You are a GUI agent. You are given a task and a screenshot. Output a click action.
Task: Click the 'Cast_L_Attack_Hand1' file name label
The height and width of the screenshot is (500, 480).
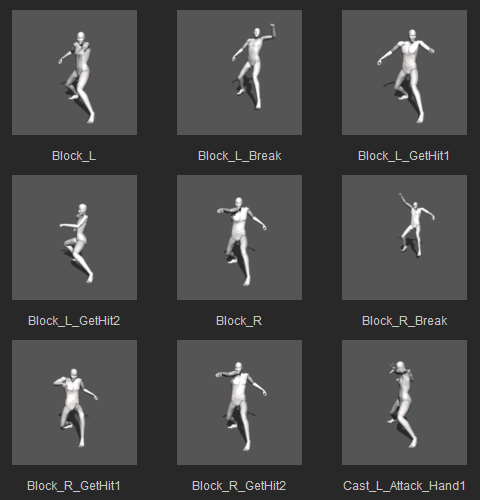pyautogui.click(x=404, y=486)
